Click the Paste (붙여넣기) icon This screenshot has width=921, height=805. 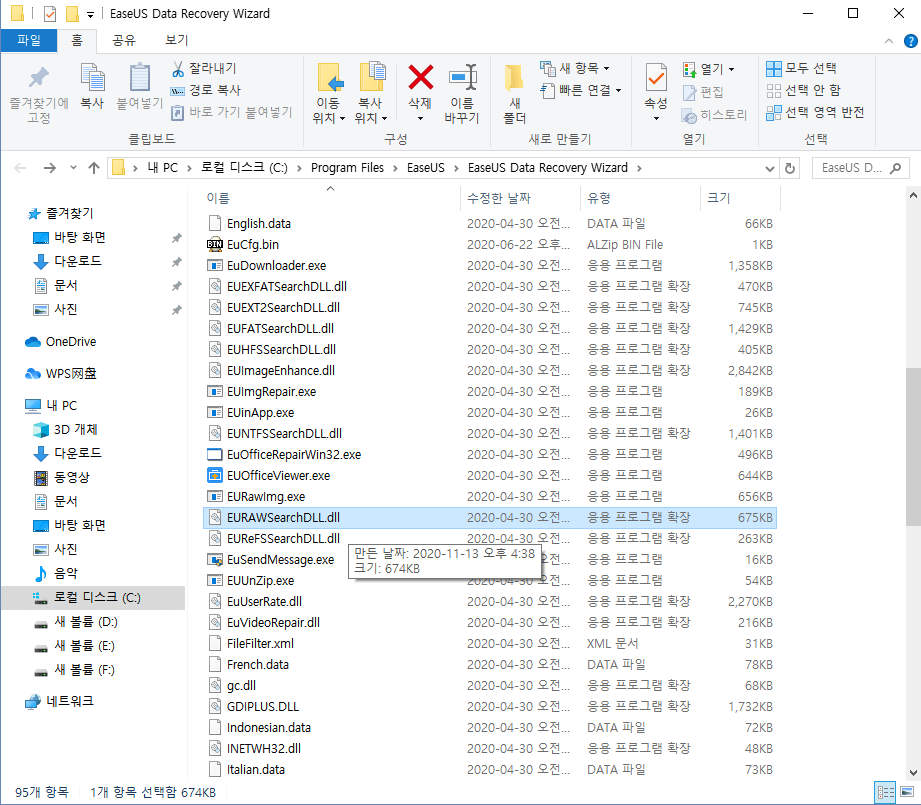139,90
